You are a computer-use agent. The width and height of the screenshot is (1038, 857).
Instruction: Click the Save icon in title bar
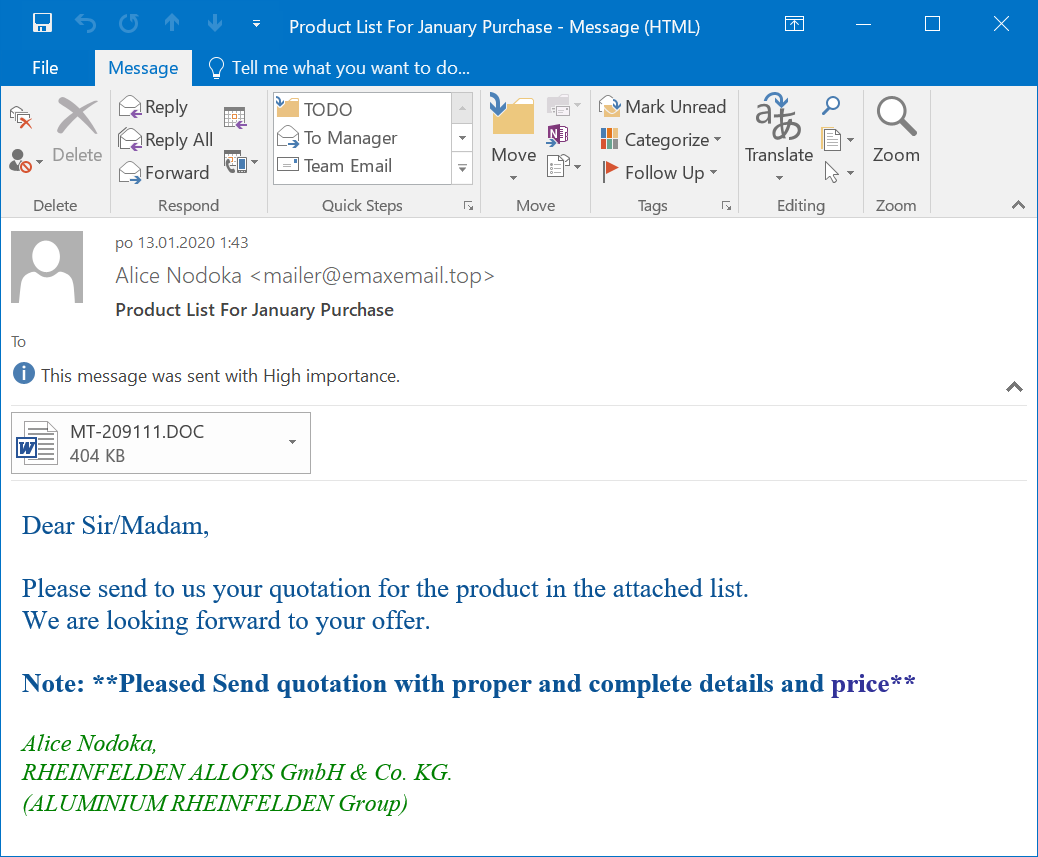pyautogui.click(x=42, y=24)
